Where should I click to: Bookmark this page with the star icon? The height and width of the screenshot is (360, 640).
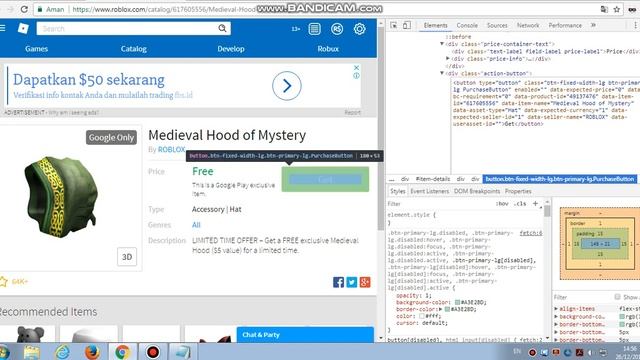point(617,9)
